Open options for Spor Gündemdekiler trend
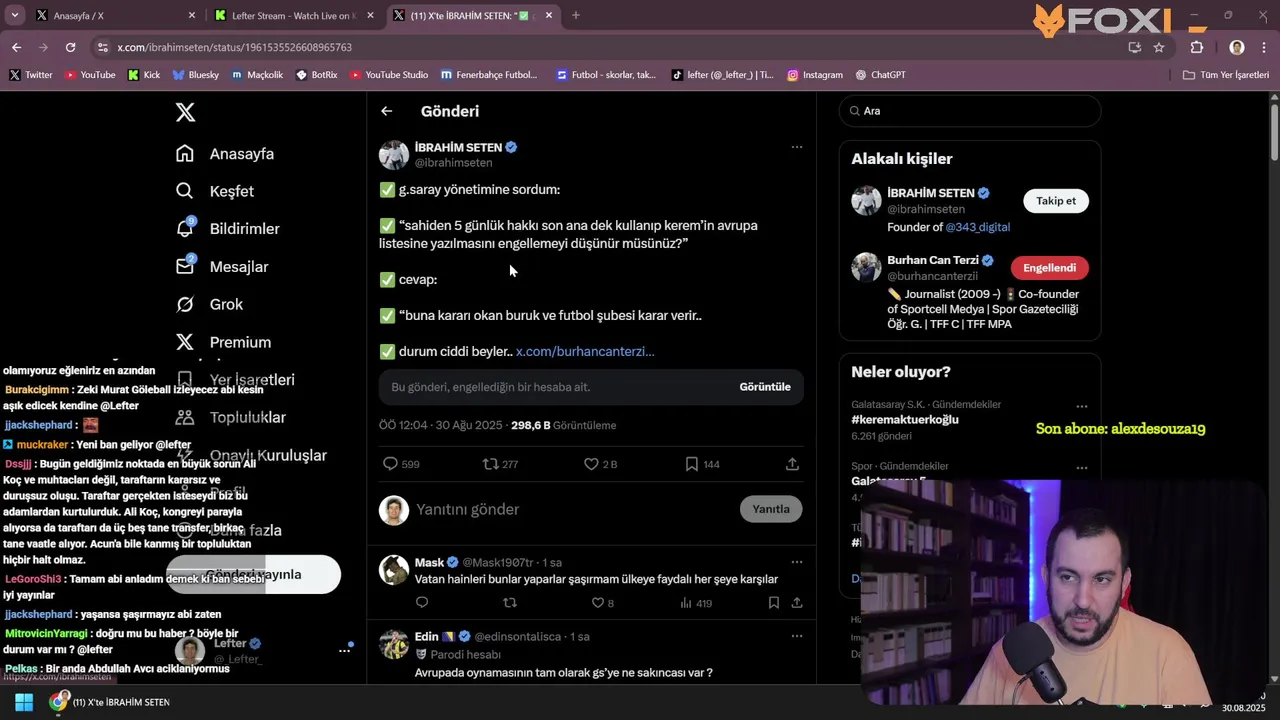 pyautogui.click(x=1082, y=467)
